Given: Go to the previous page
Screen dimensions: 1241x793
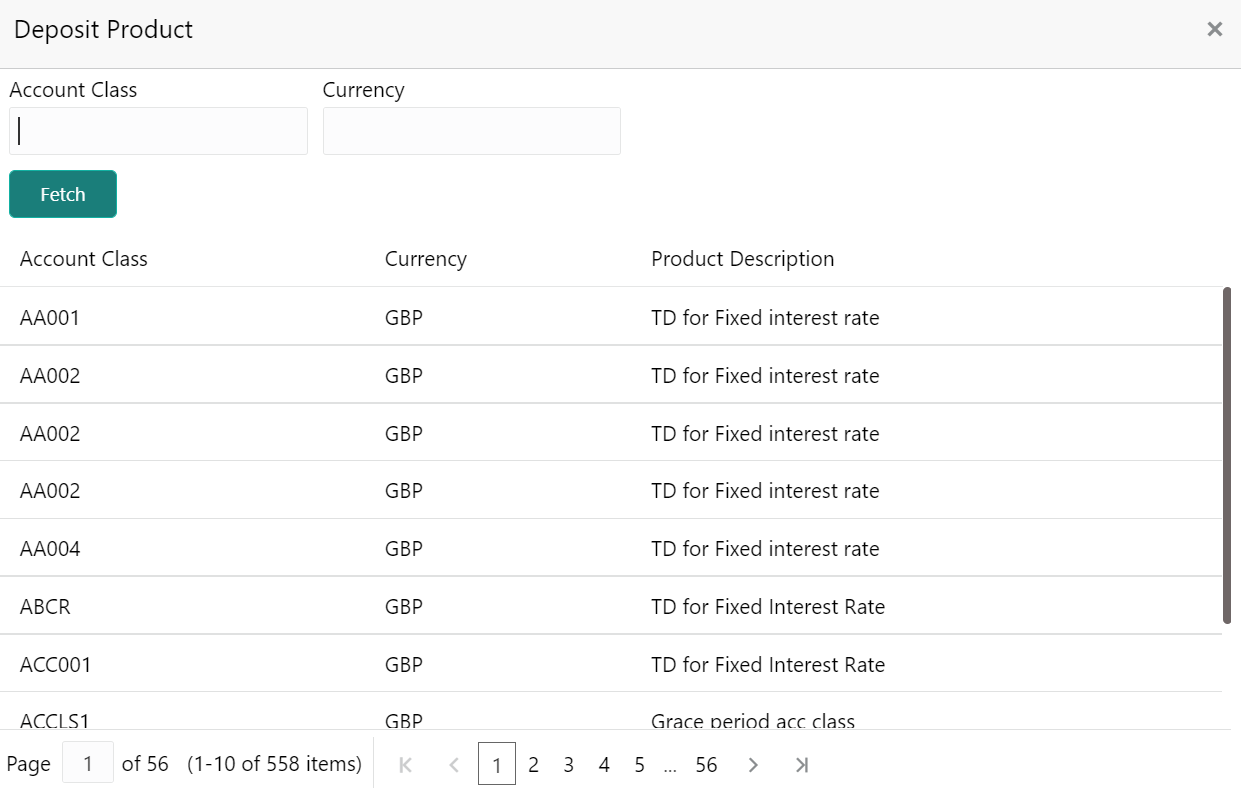Looking at the screenshot, I should point(454,765).
